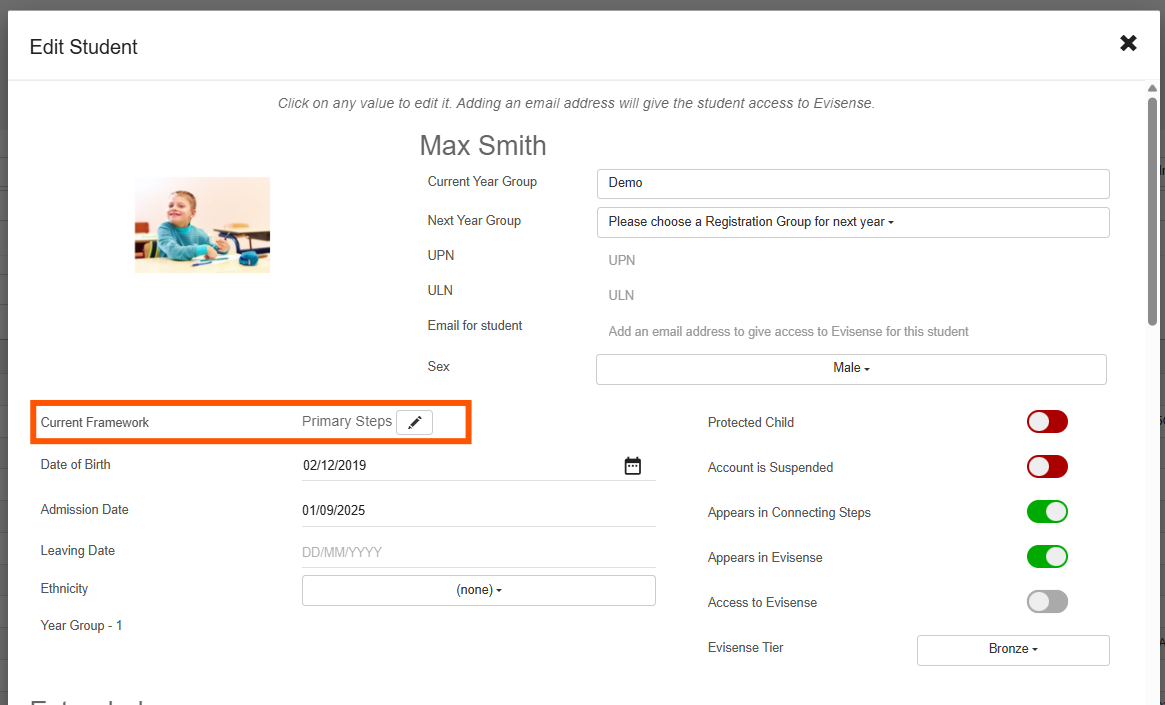Edit Current Framework with the pencil icon
This screenshot has height=705, width=1165.
point(415,422)
